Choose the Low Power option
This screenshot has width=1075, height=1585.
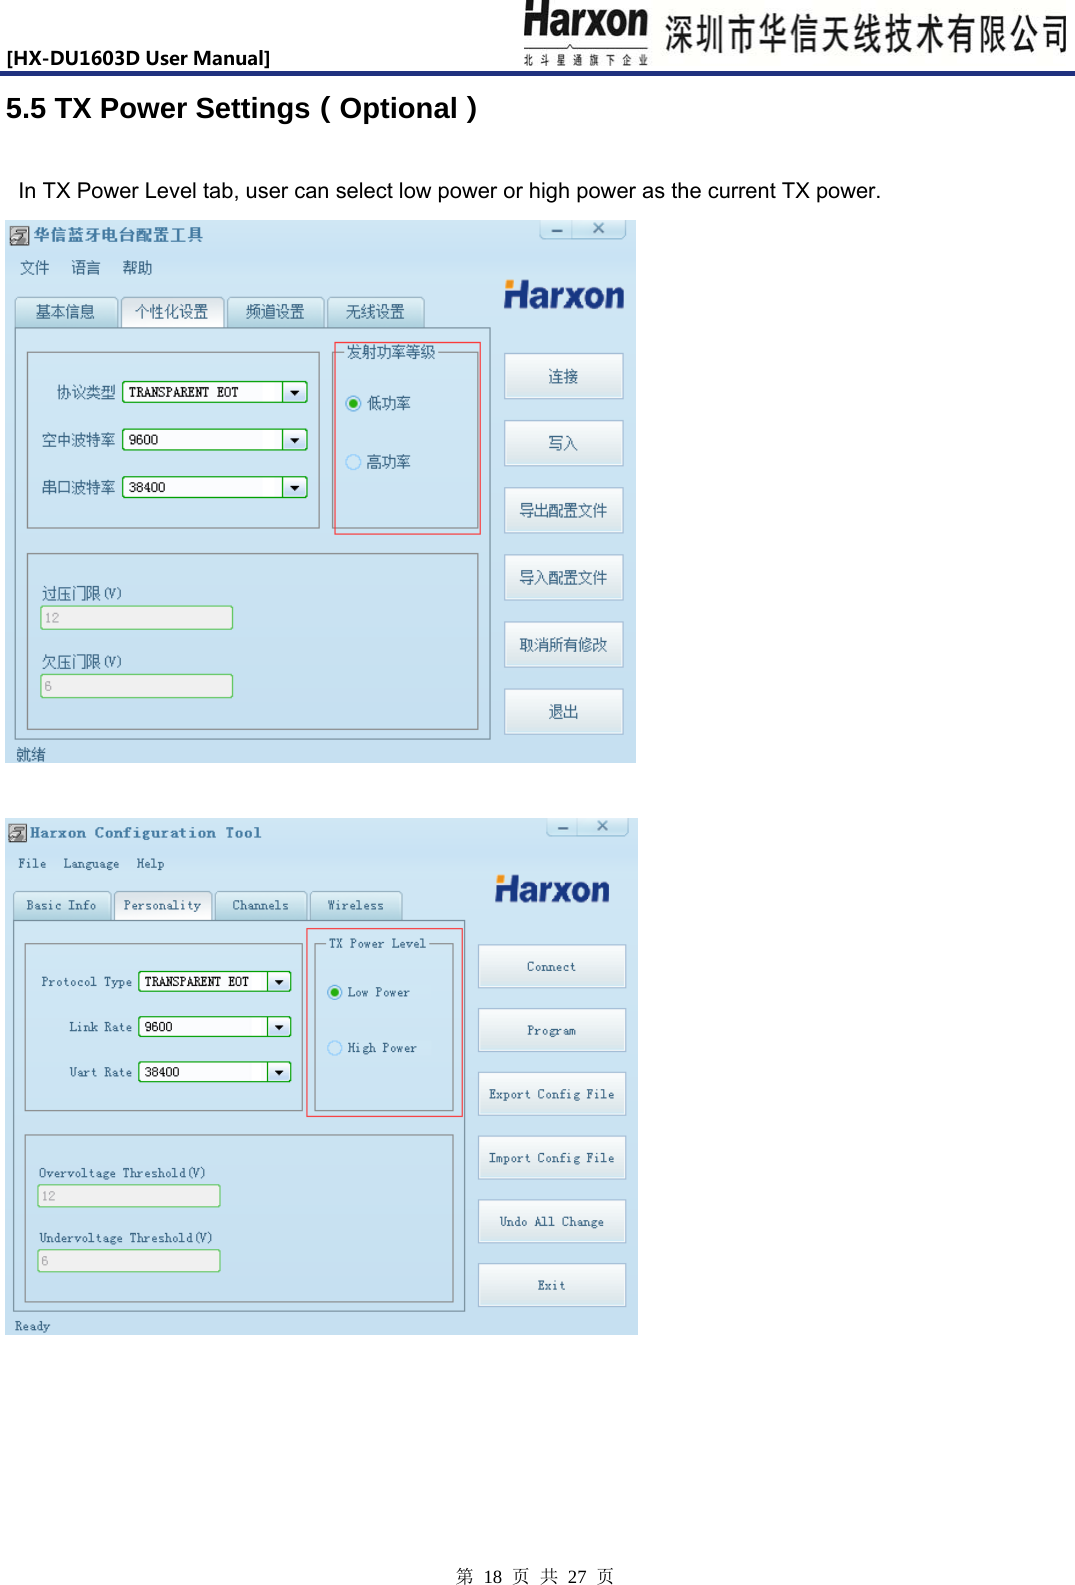pyautogui.click(x=335, y=992)
